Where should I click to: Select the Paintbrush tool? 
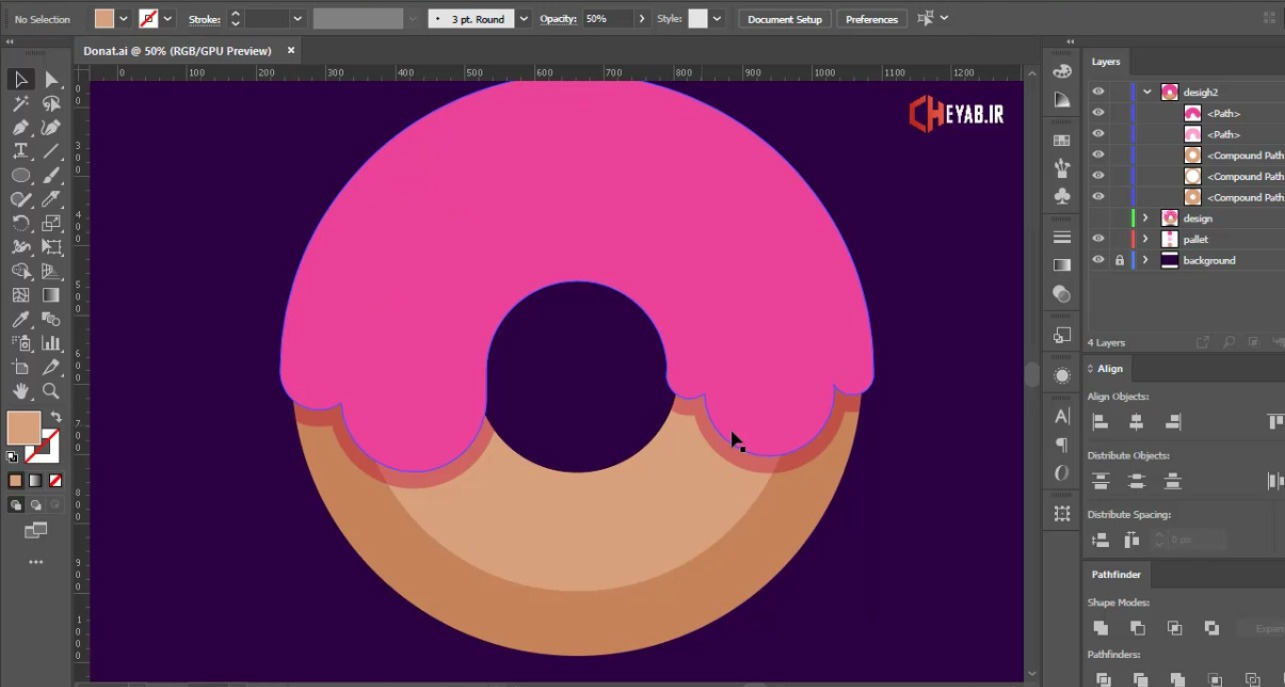51,175
